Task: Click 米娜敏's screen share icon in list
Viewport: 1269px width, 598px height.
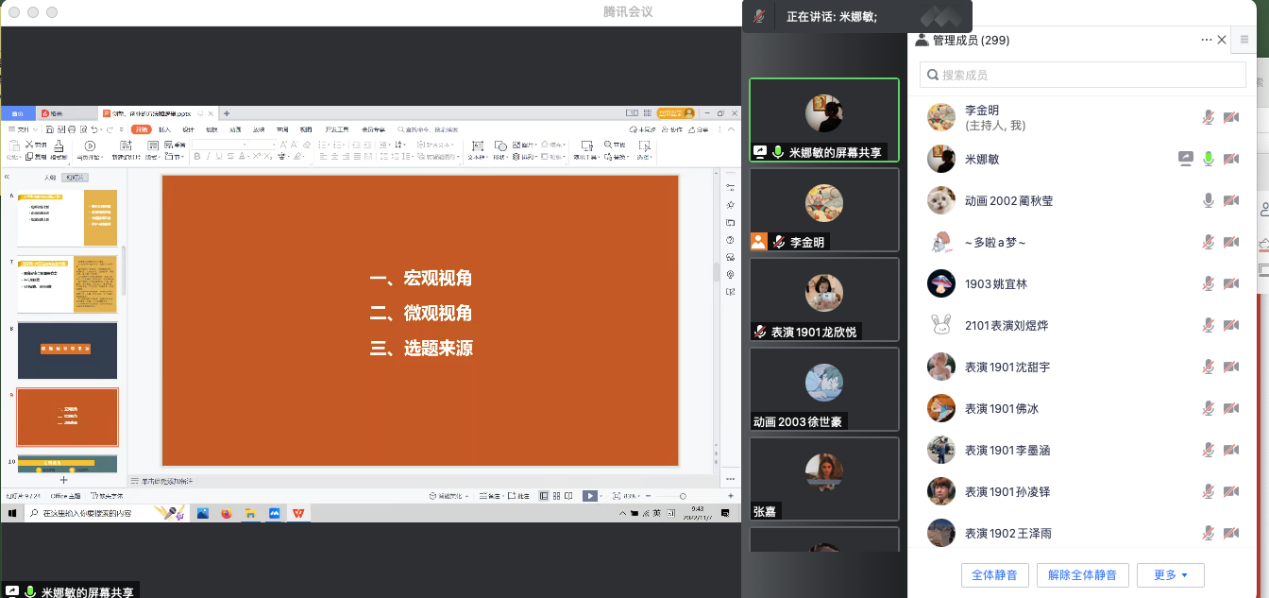Action: (1186, 159)
